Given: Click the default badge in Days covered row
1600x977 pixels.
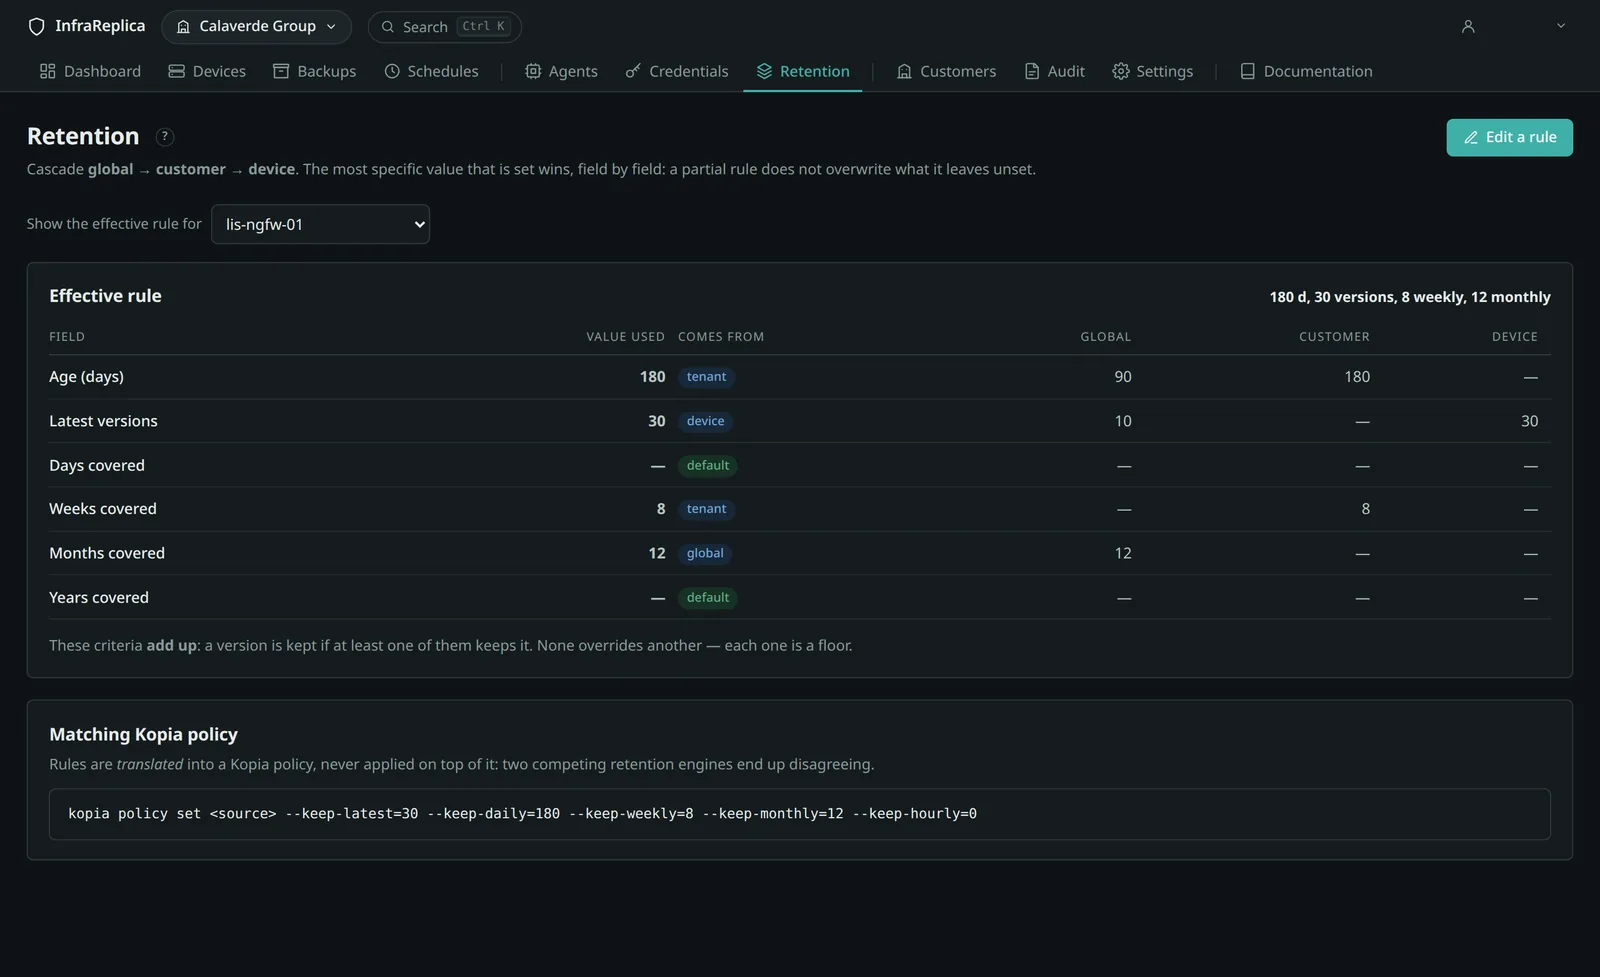Looking at the screenshot, I should [708, 465].
